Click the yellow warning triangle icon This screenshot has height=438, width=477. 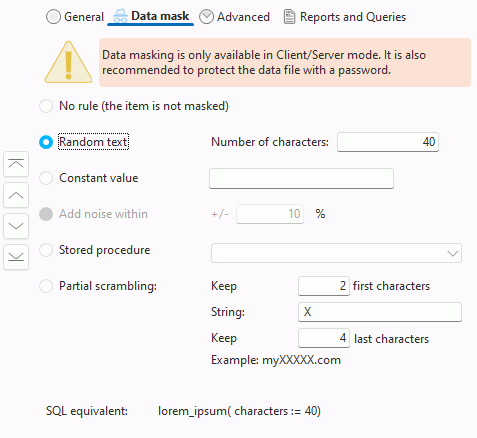coord(68,62)
